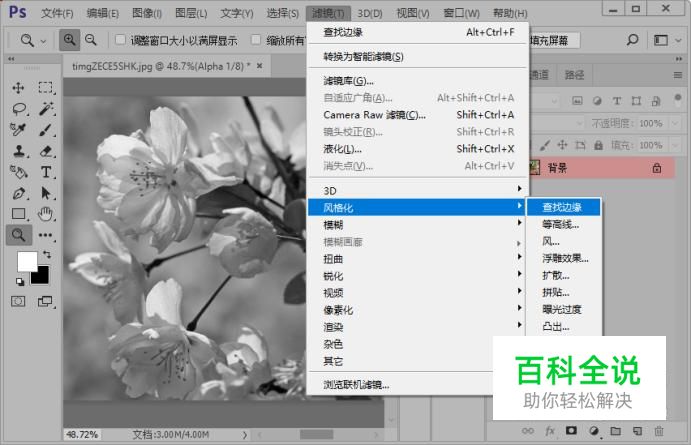Choose Zoom In in the options bar
Viewport: 691px width, 445px height.
70,40
